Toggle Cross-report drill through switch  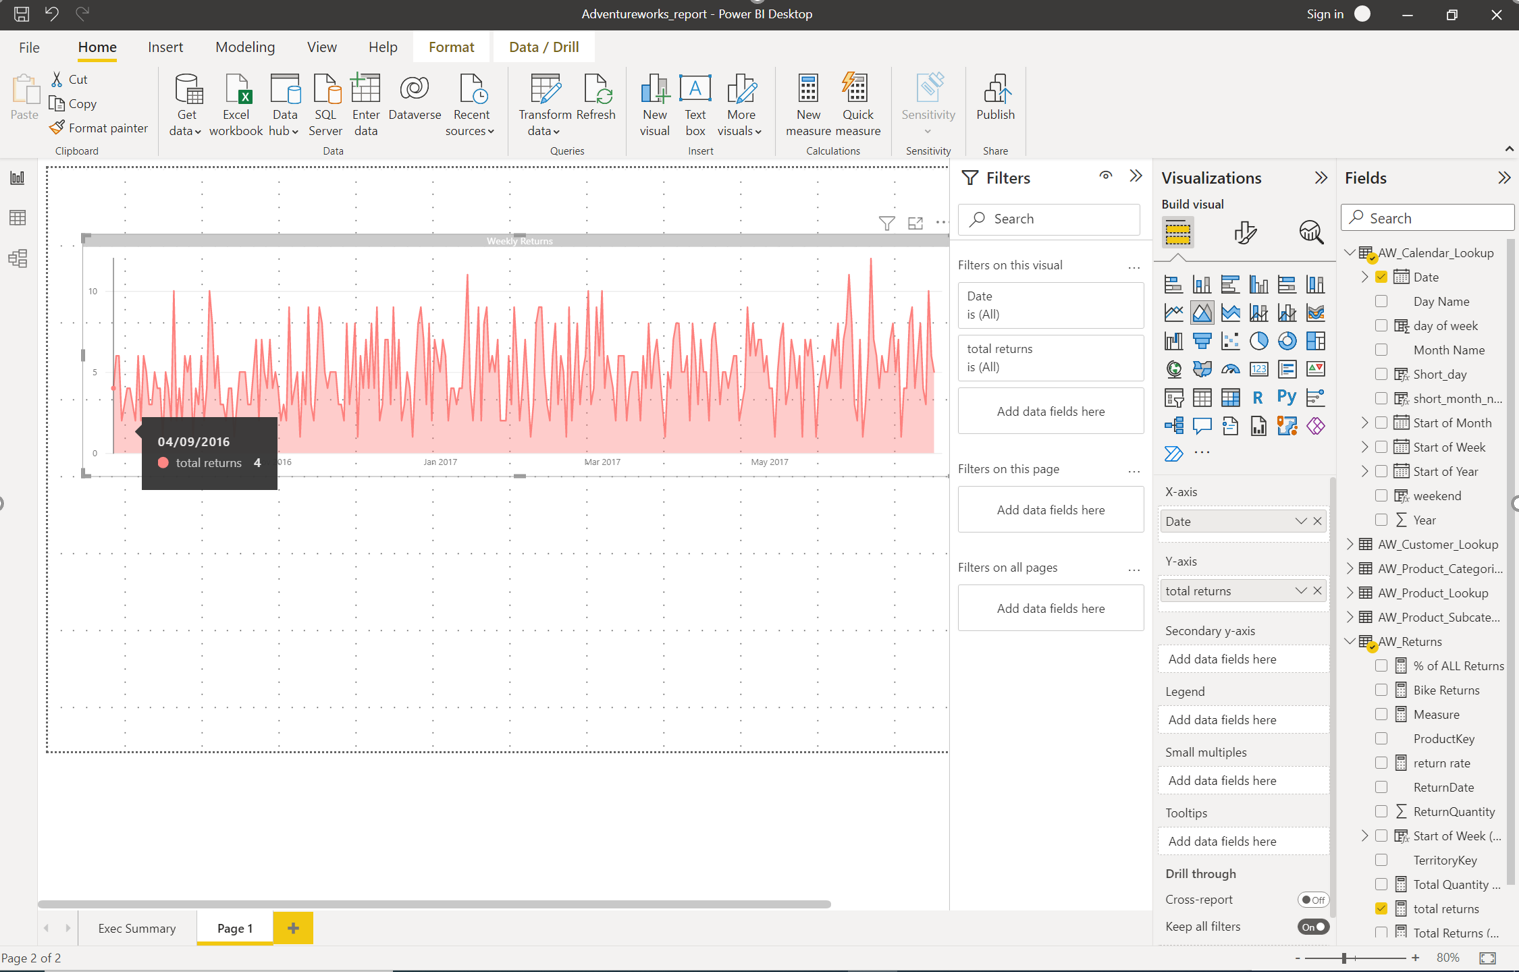[1312, 900]
